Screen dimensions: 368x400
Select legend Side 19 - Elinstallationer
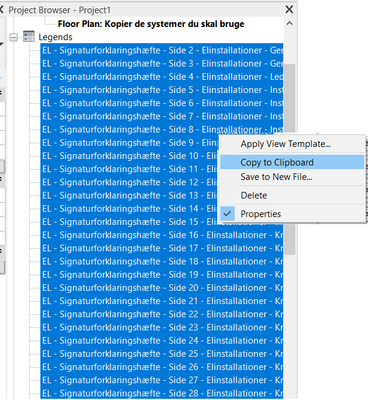(162, 275)
